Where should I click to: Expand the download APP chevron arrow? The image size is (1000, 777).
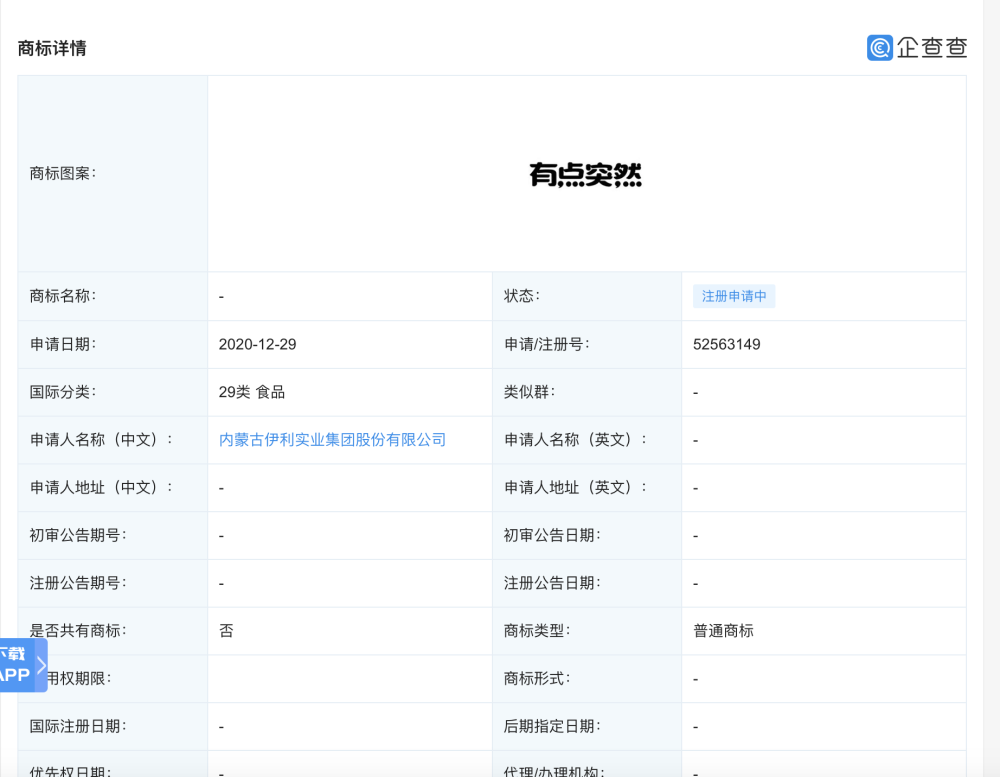41,665
